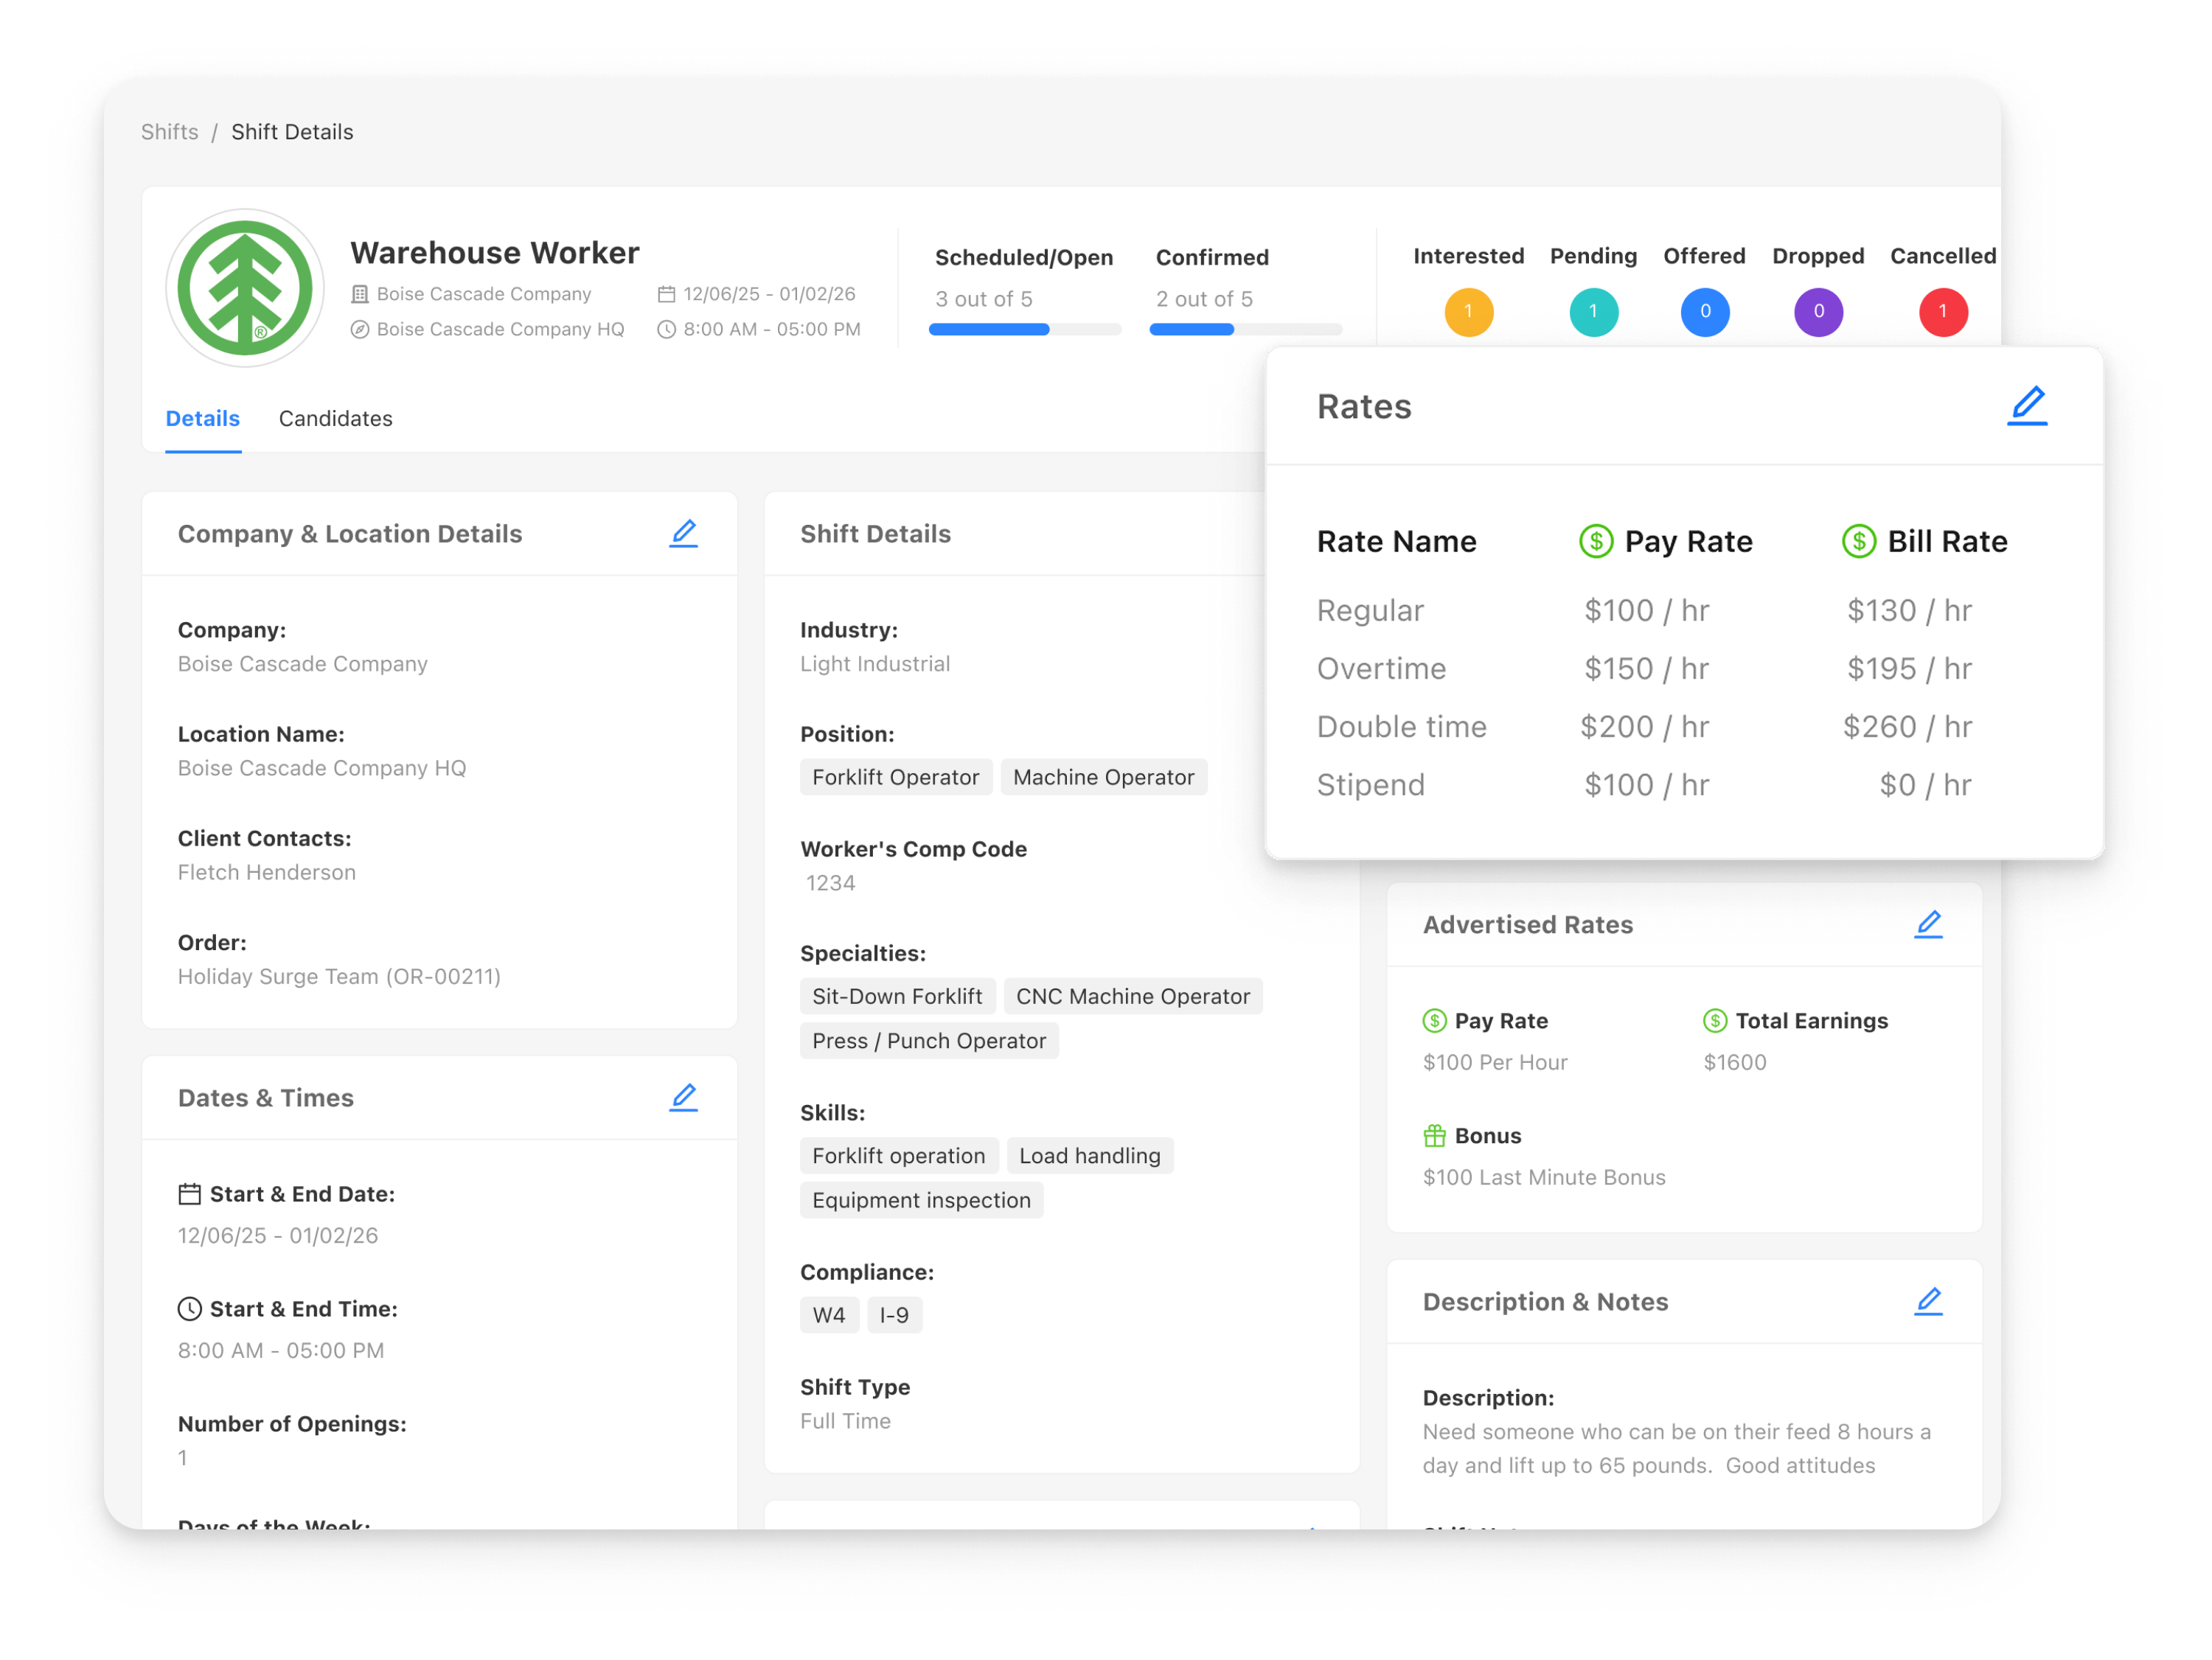Click the Machine Operator position tag
Viewport: 2212px width, 1660px height.
point(1104,777)
